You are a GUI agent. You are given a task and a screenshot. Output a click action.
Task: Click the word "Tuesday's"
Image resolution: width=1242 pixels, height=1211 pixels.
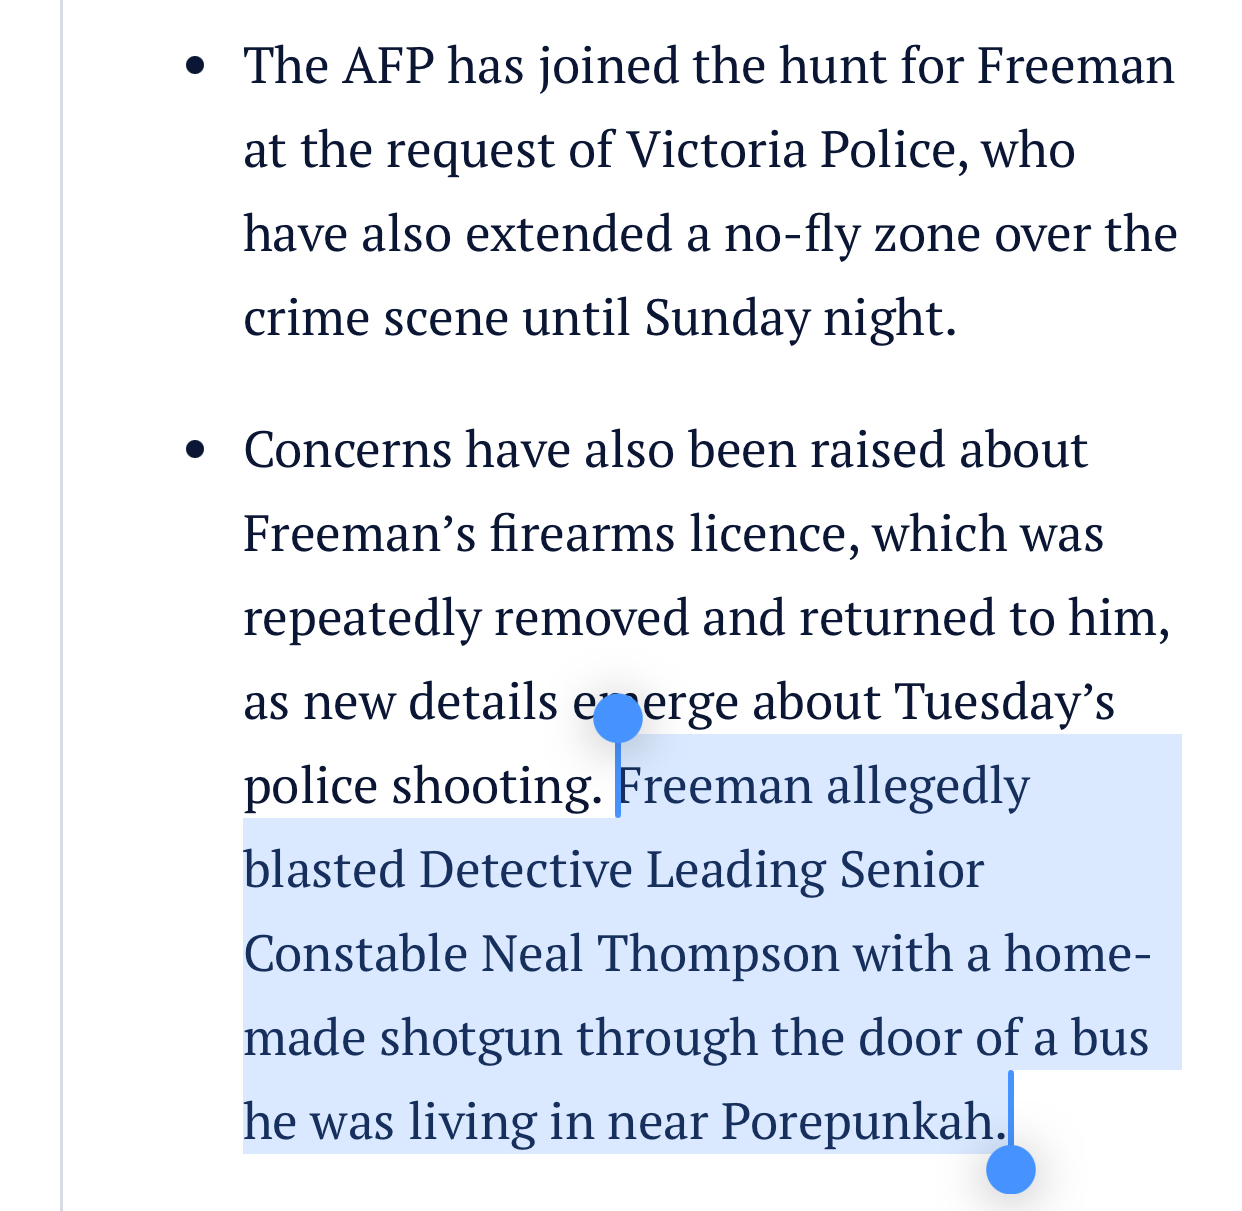1004,702
